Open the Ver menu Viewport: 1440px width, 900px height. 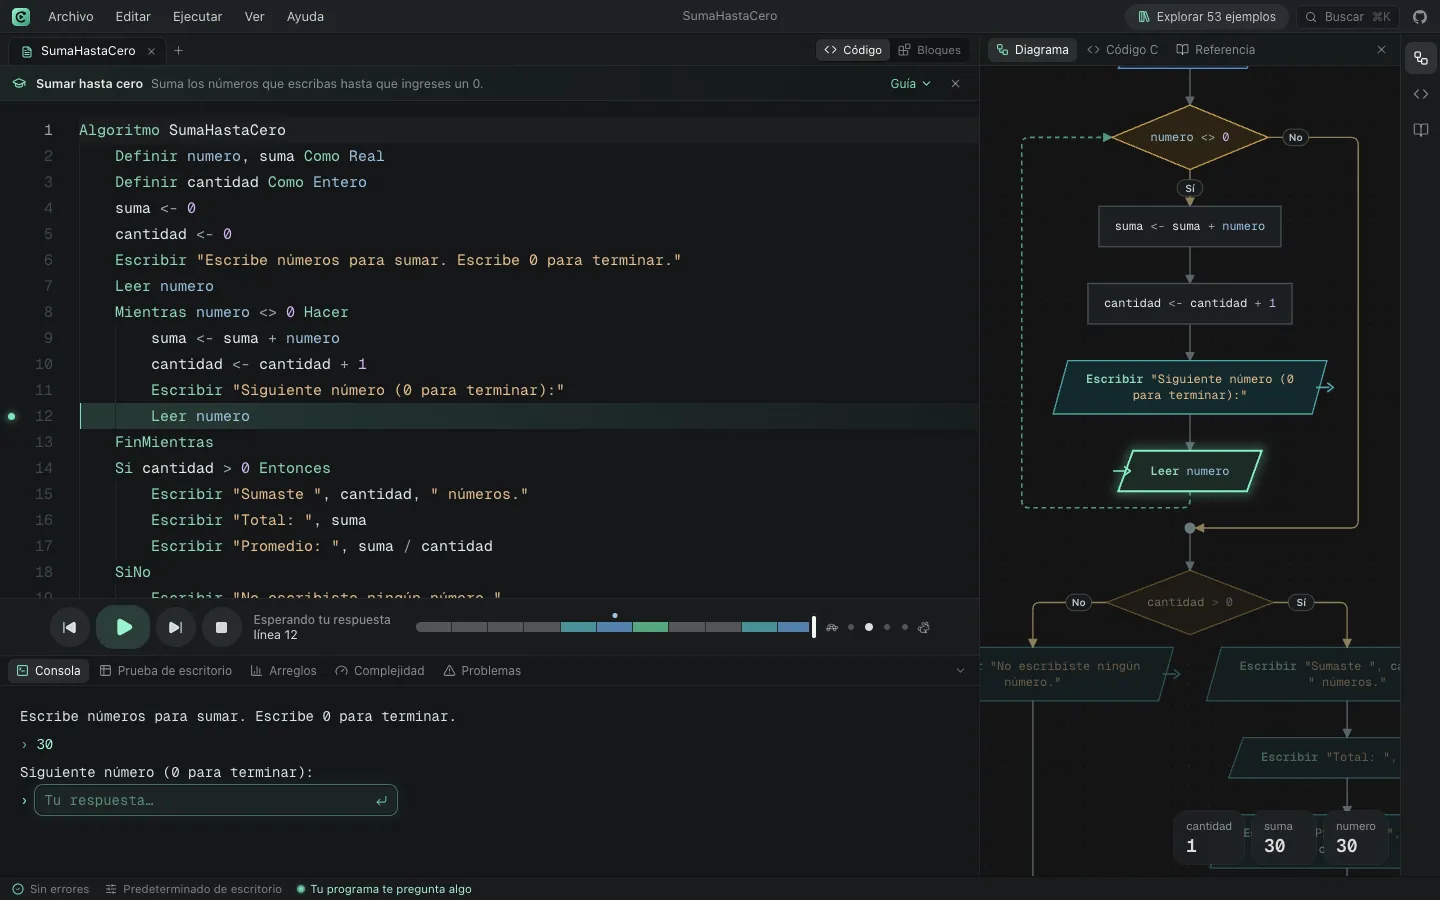(x=255, y=17)
